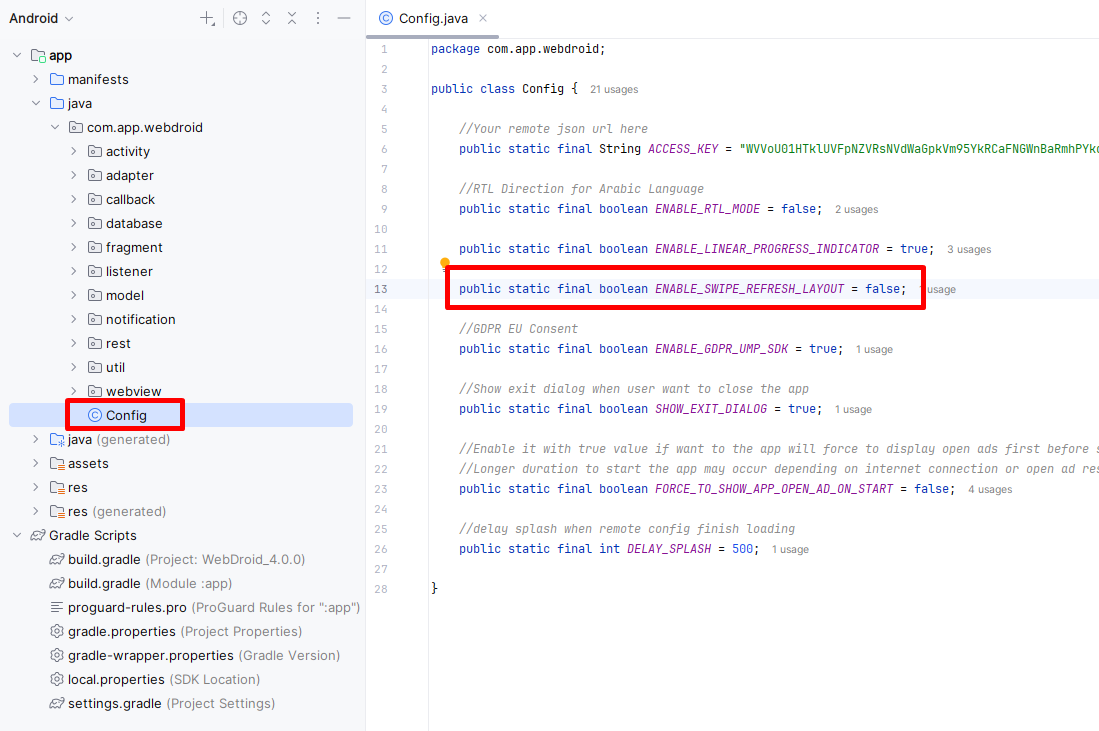Image resolution: width=1099 pixels, height=731 pixels.
Task: Click the collapse all icon in project toolbar
Action: [x=292, y=19]
